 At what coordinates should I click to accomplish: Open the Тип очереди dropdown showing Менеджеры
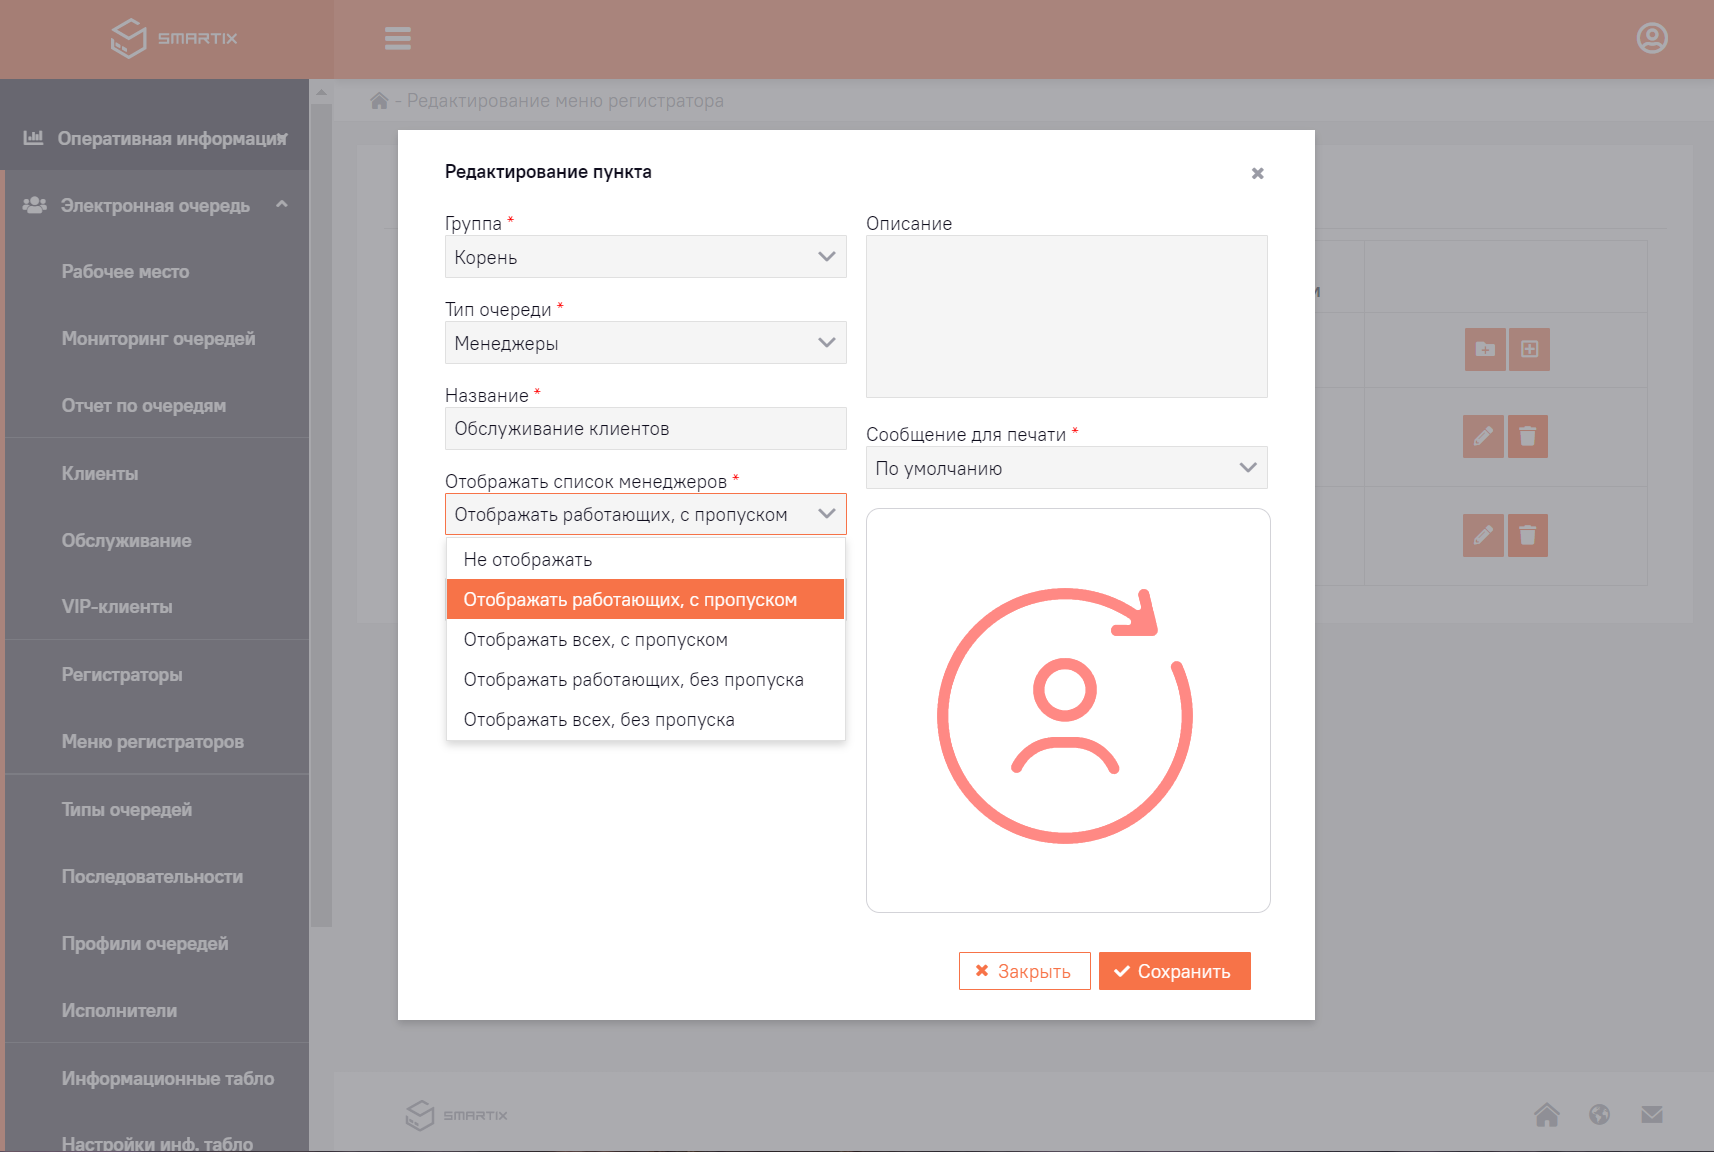coord(646,343)
